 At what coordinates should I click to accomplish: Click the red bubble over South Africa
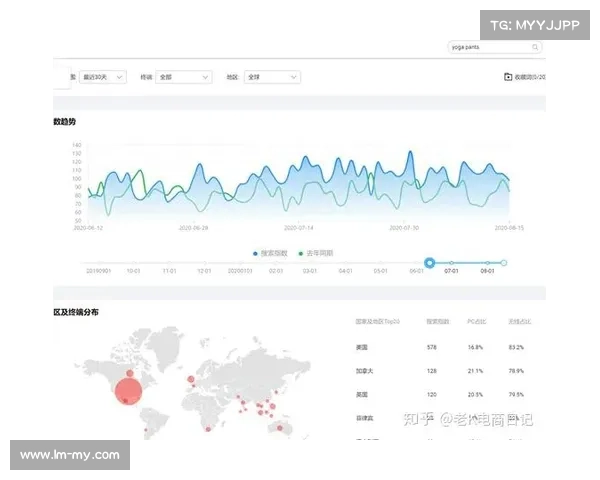pyautogui.click(x=208, y=429)
